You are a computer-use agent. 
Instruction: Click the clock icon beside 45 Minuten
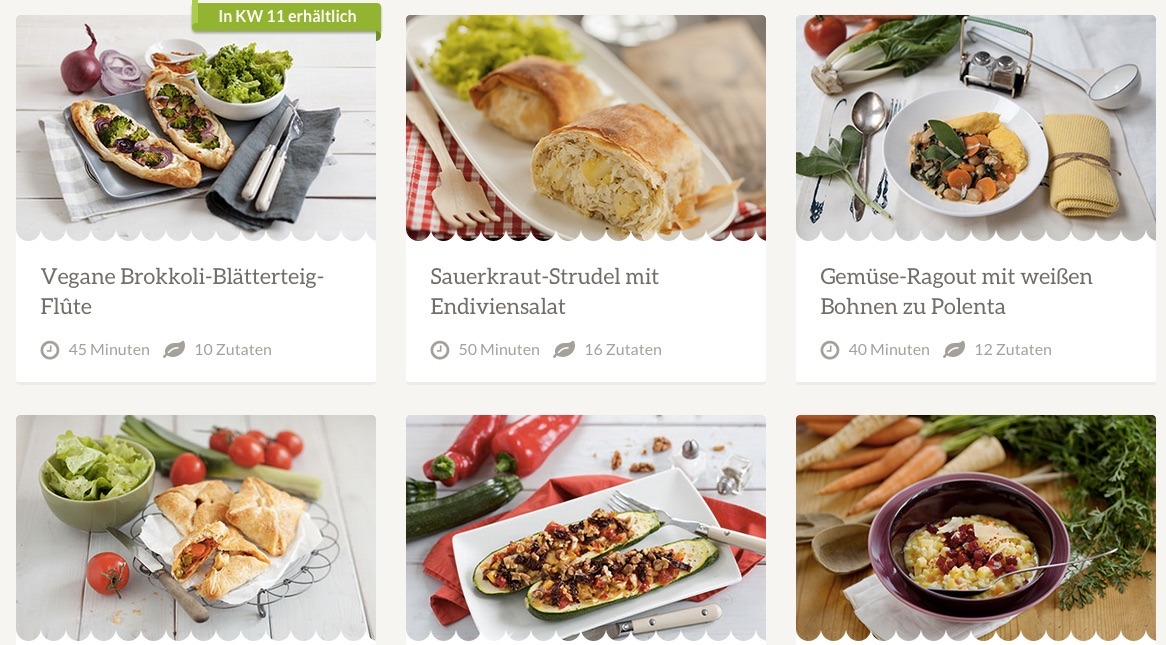(50, 350)
